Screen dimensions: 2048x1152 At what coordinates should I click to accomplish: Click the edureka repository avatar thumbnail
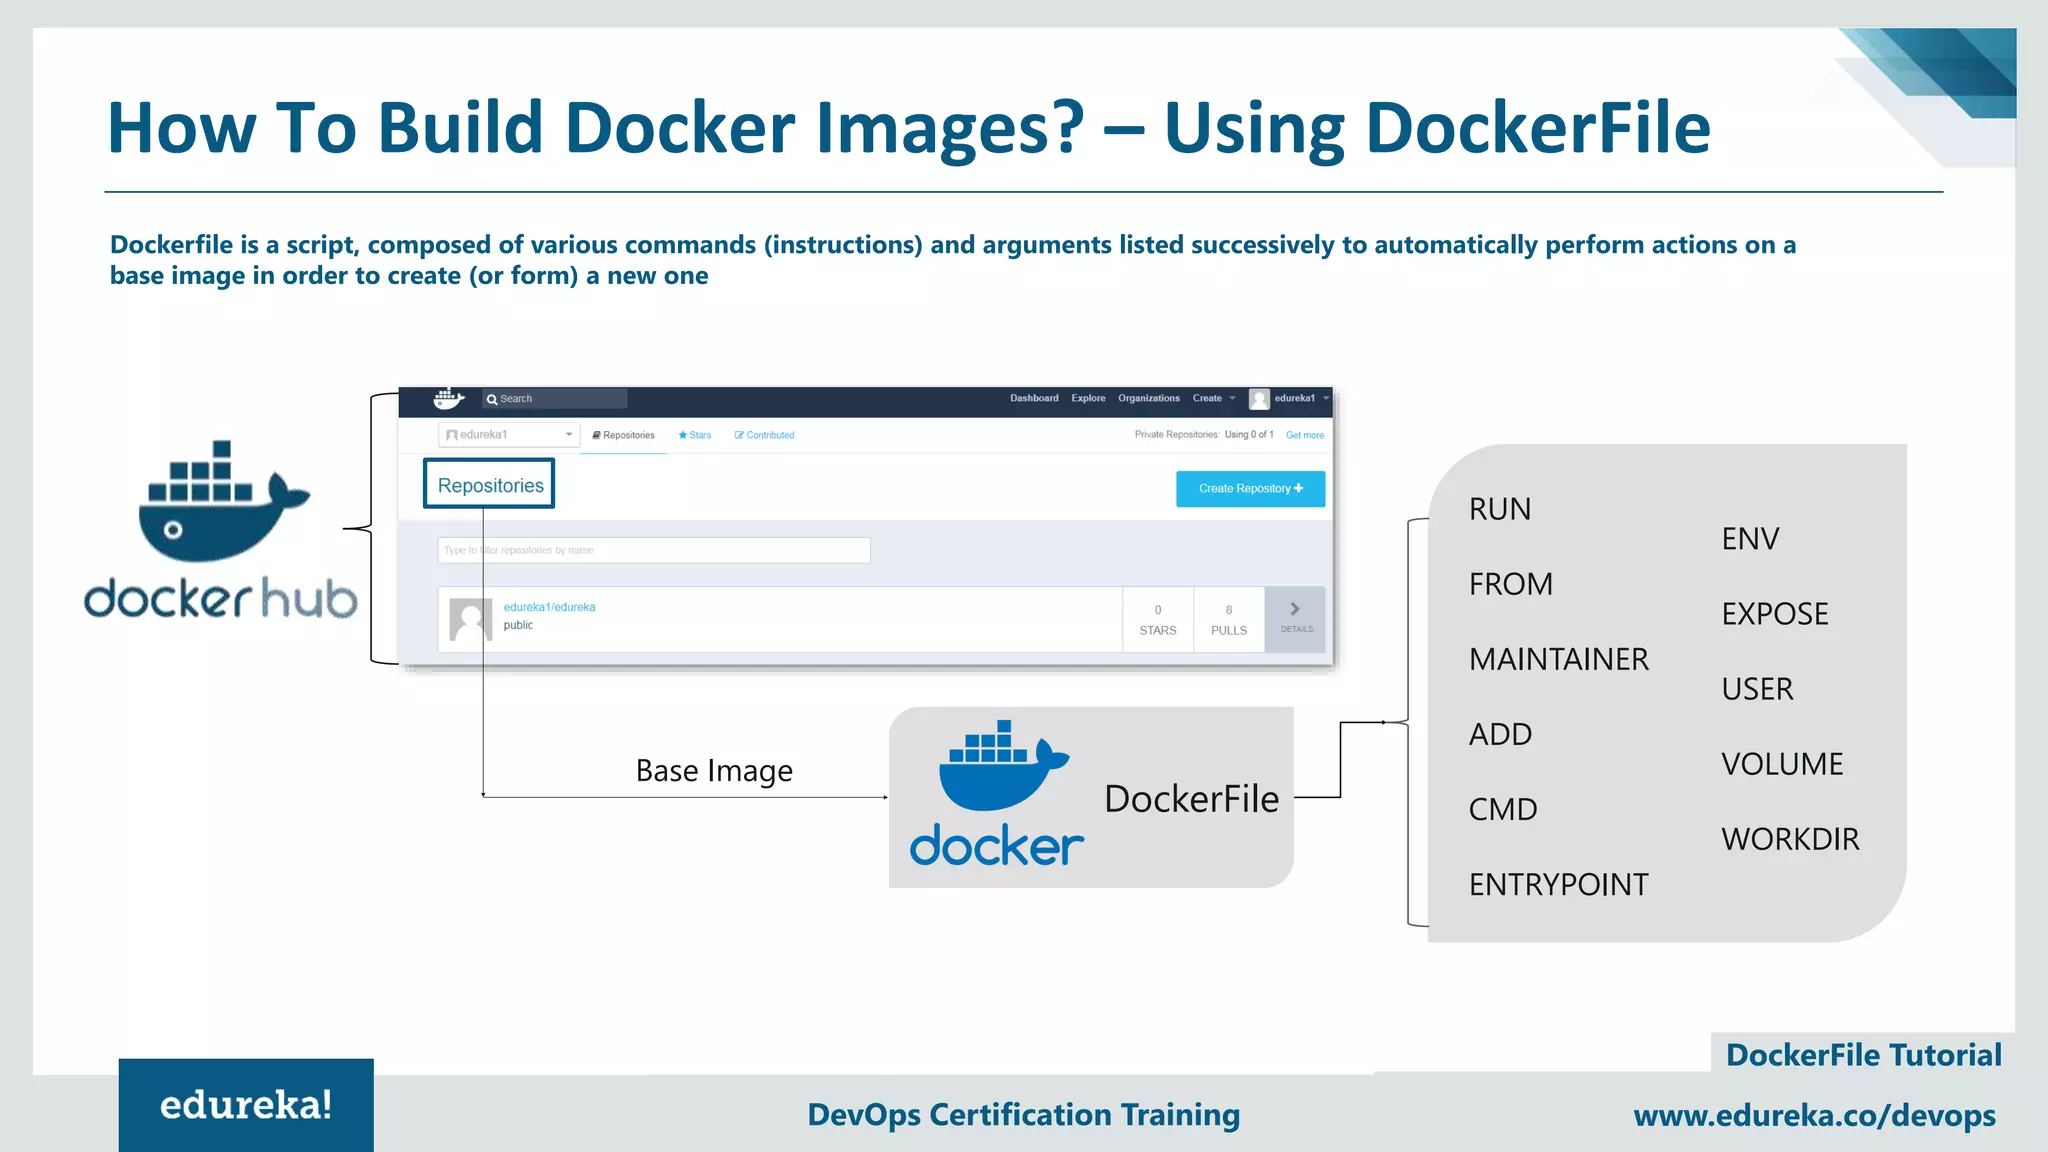471,619
